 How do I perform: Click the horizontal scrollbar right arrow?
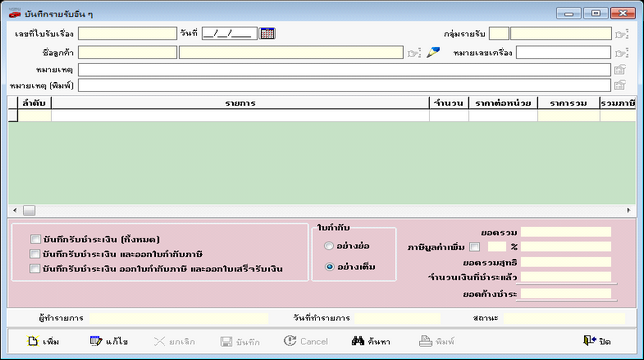click(x=628, y=211)
